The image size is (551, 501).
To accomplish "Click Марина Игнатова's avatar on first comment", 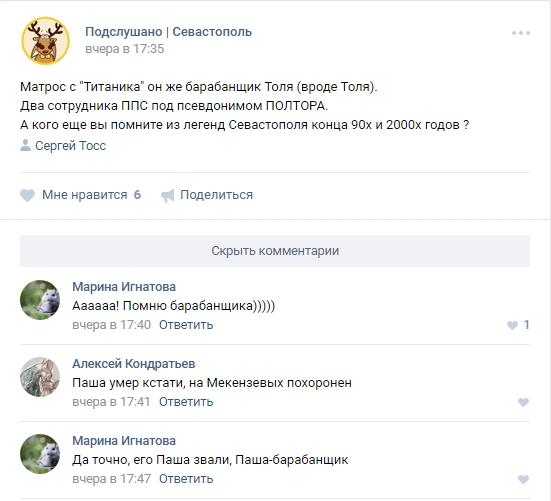I will point(40,300).
